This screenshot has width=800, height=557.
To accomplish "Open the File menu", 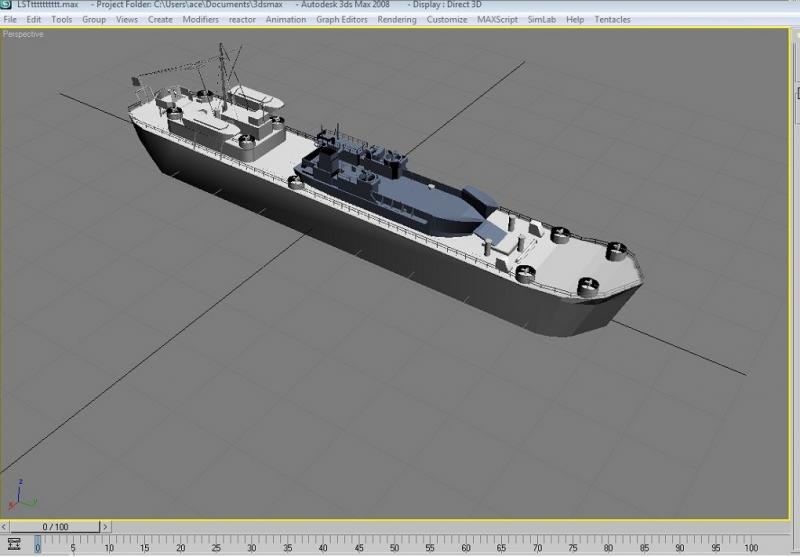I will coord(10,19).
